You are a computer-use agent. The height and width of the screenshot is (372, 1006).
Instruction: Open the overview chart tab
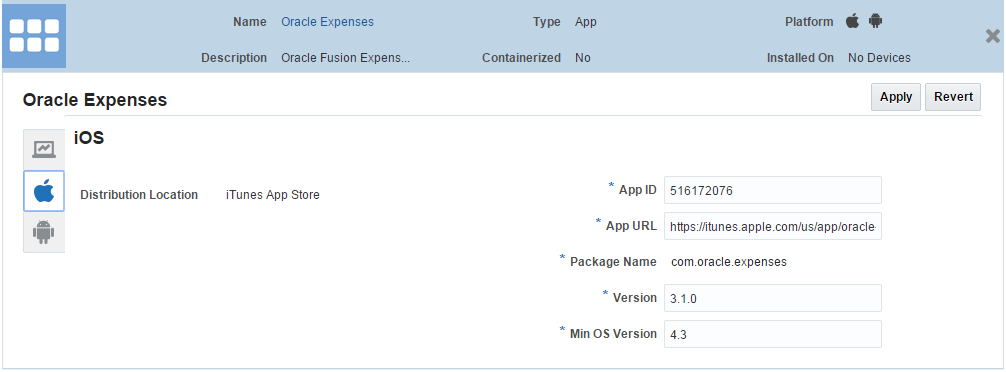(44, 149)
